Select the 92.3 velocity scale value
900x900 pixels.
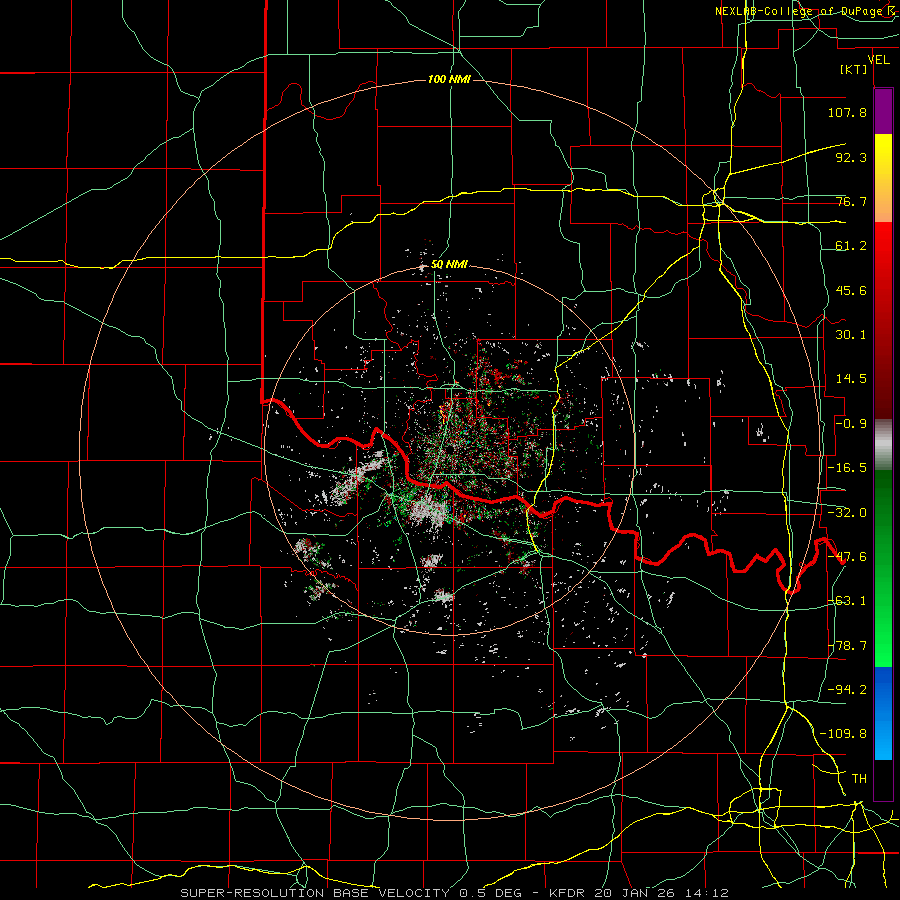[851, 157]
